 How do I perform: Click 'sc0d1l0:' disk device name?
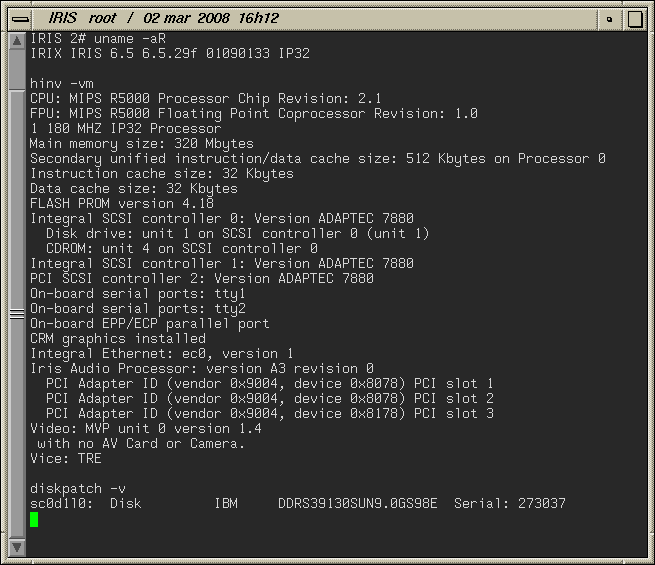point(61,504)
